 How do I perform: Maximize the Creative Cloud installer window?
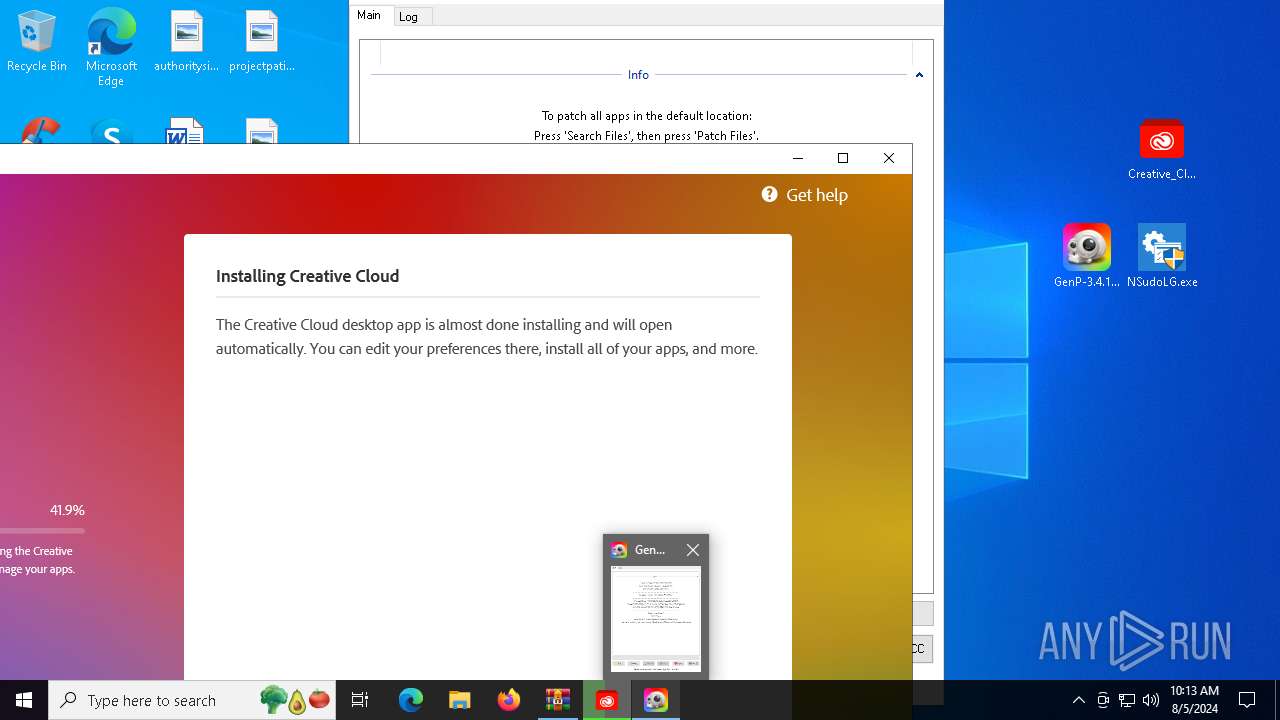click(x=842, y=158)
